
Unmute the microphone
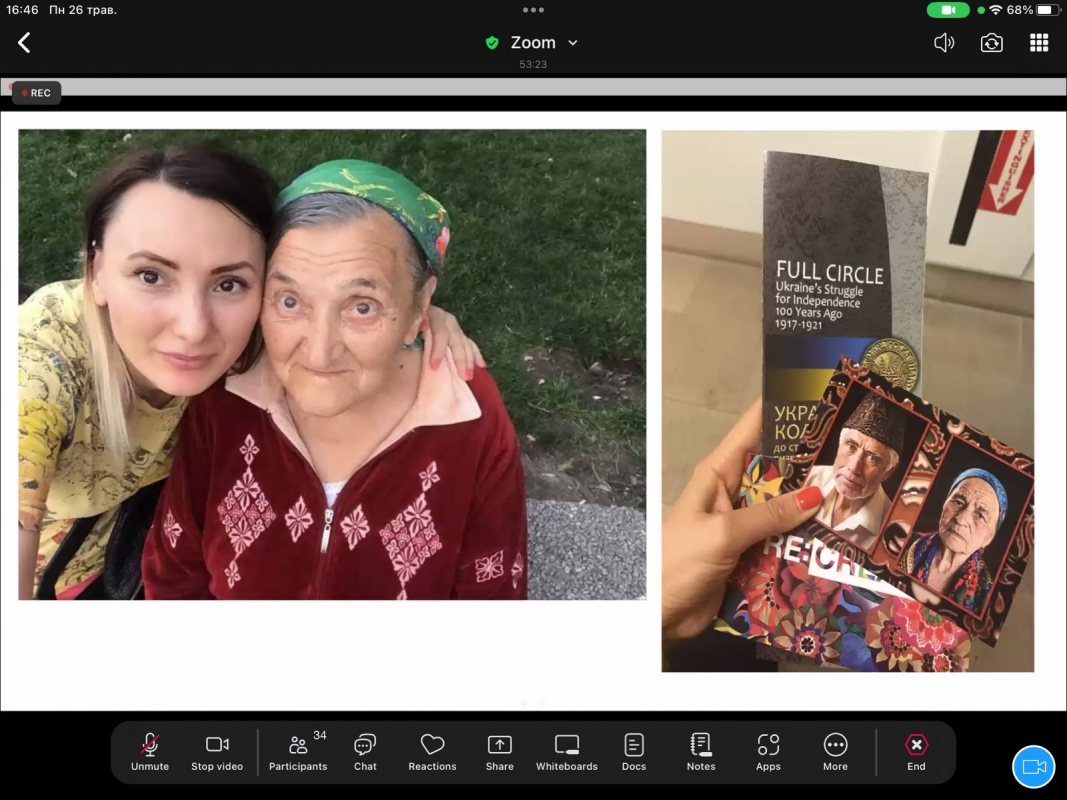point(150,752)
